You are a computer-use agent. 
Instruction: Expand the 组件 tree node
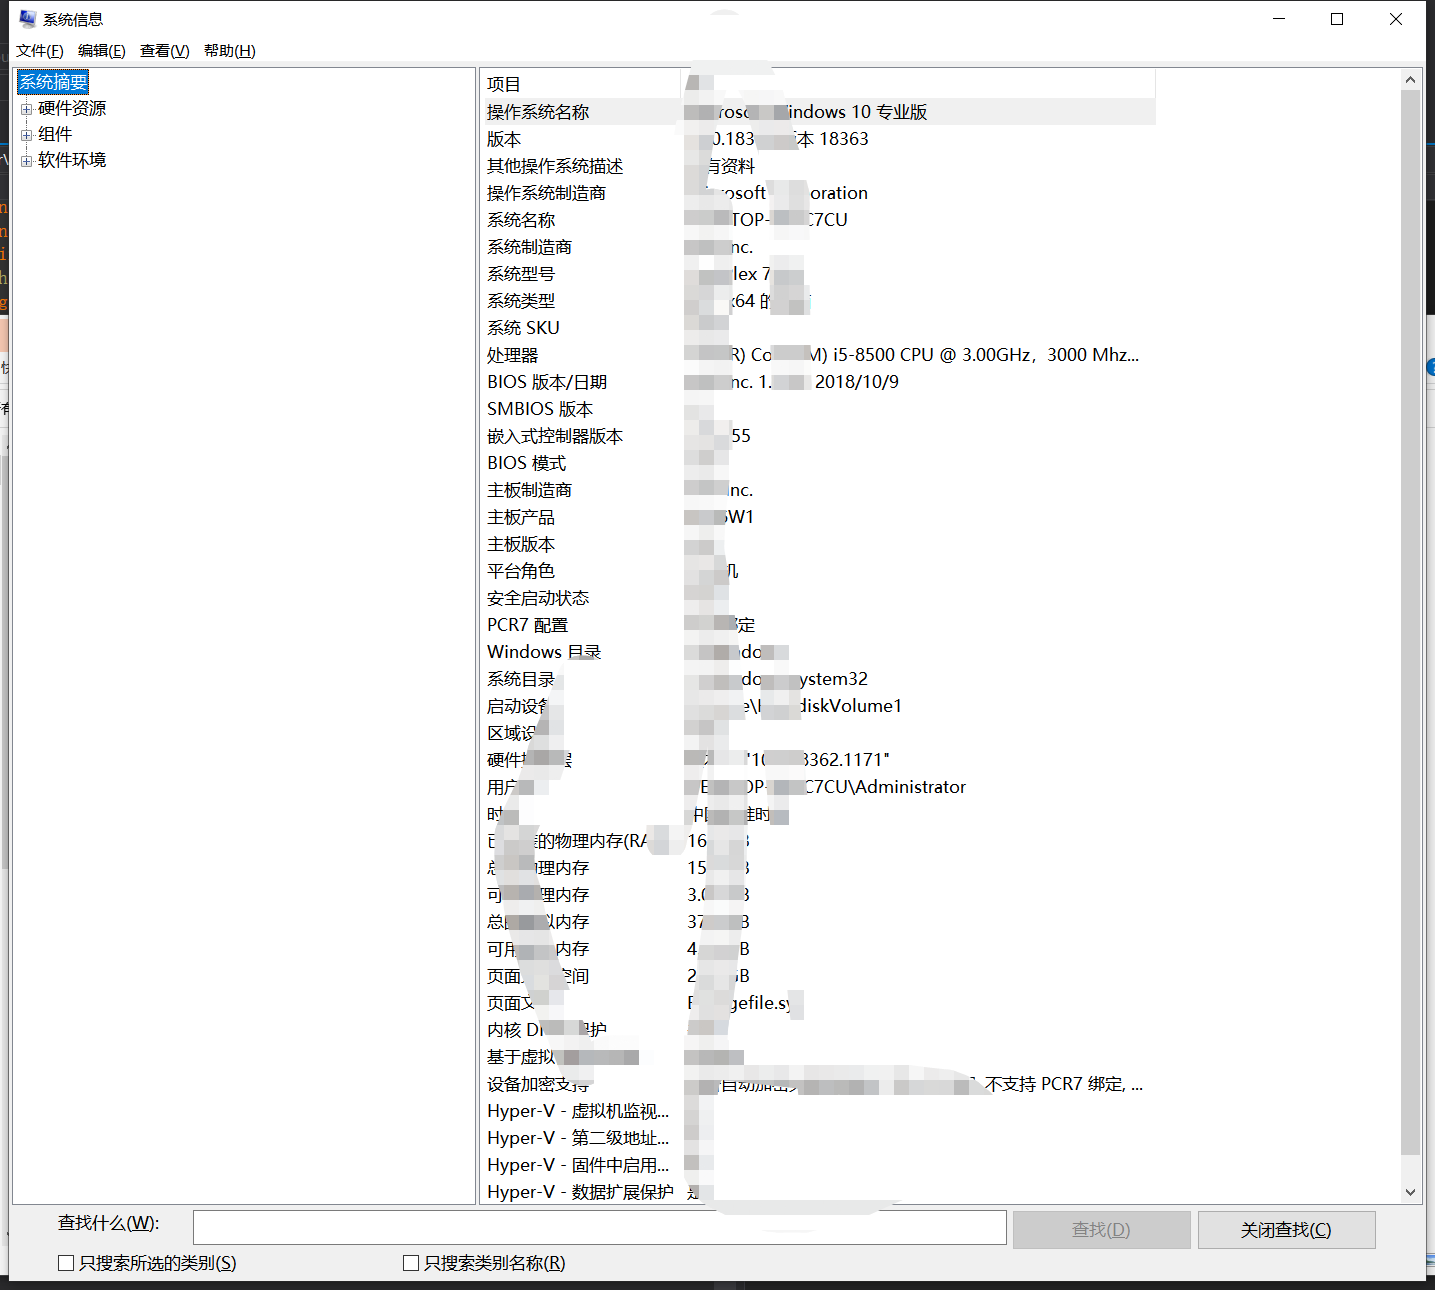tap(26, 133)
